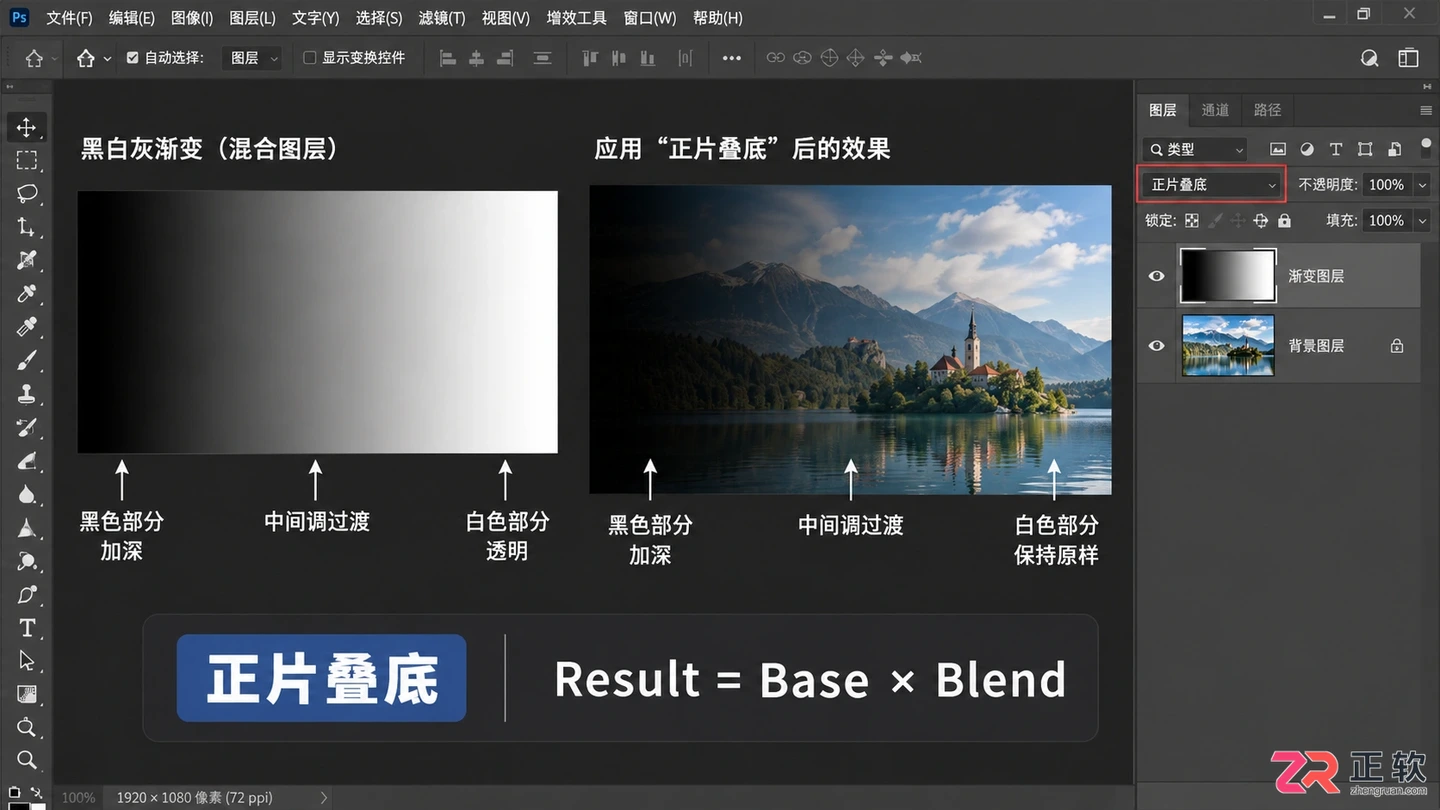Click the adjustment layer filter icon
The width and height of the screenshot is (1440, 810).
(x=1306, y=149)
